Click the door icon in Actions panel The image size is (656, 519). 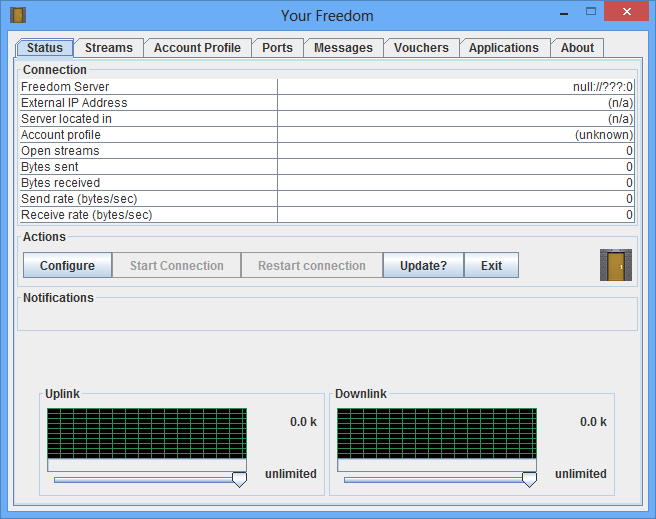click(x=616, y=266)
